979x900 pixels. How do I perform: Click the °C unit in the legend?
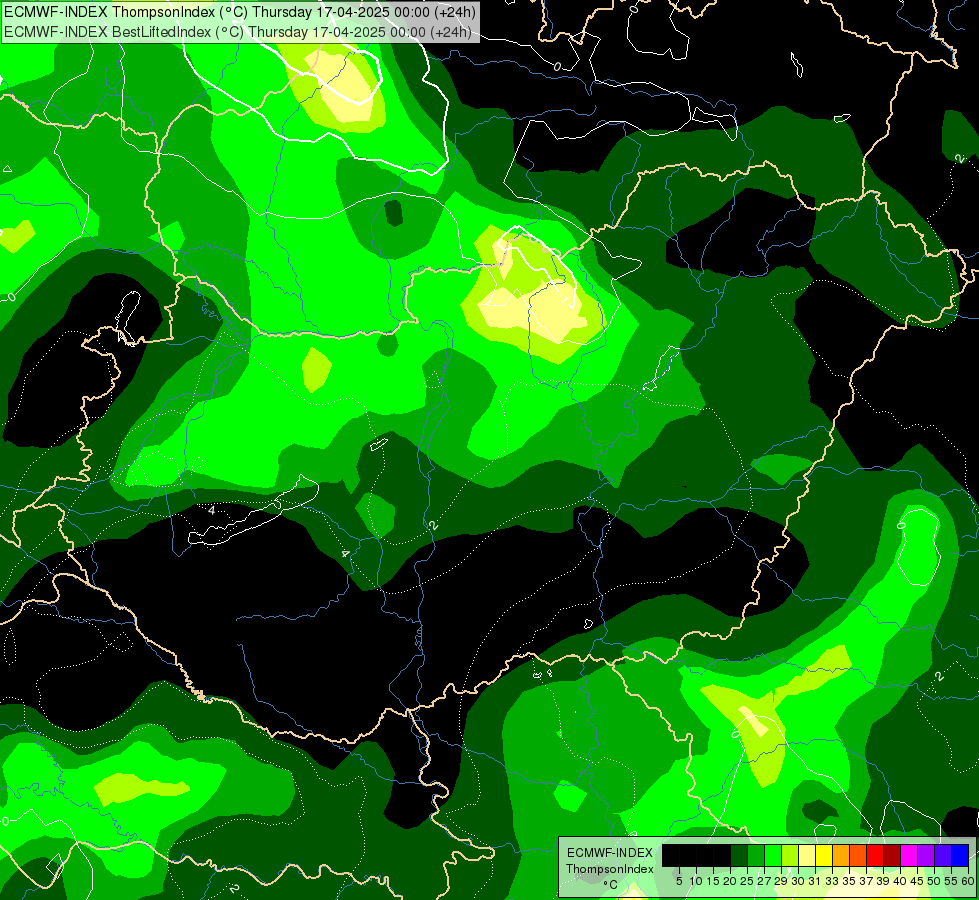610,885
